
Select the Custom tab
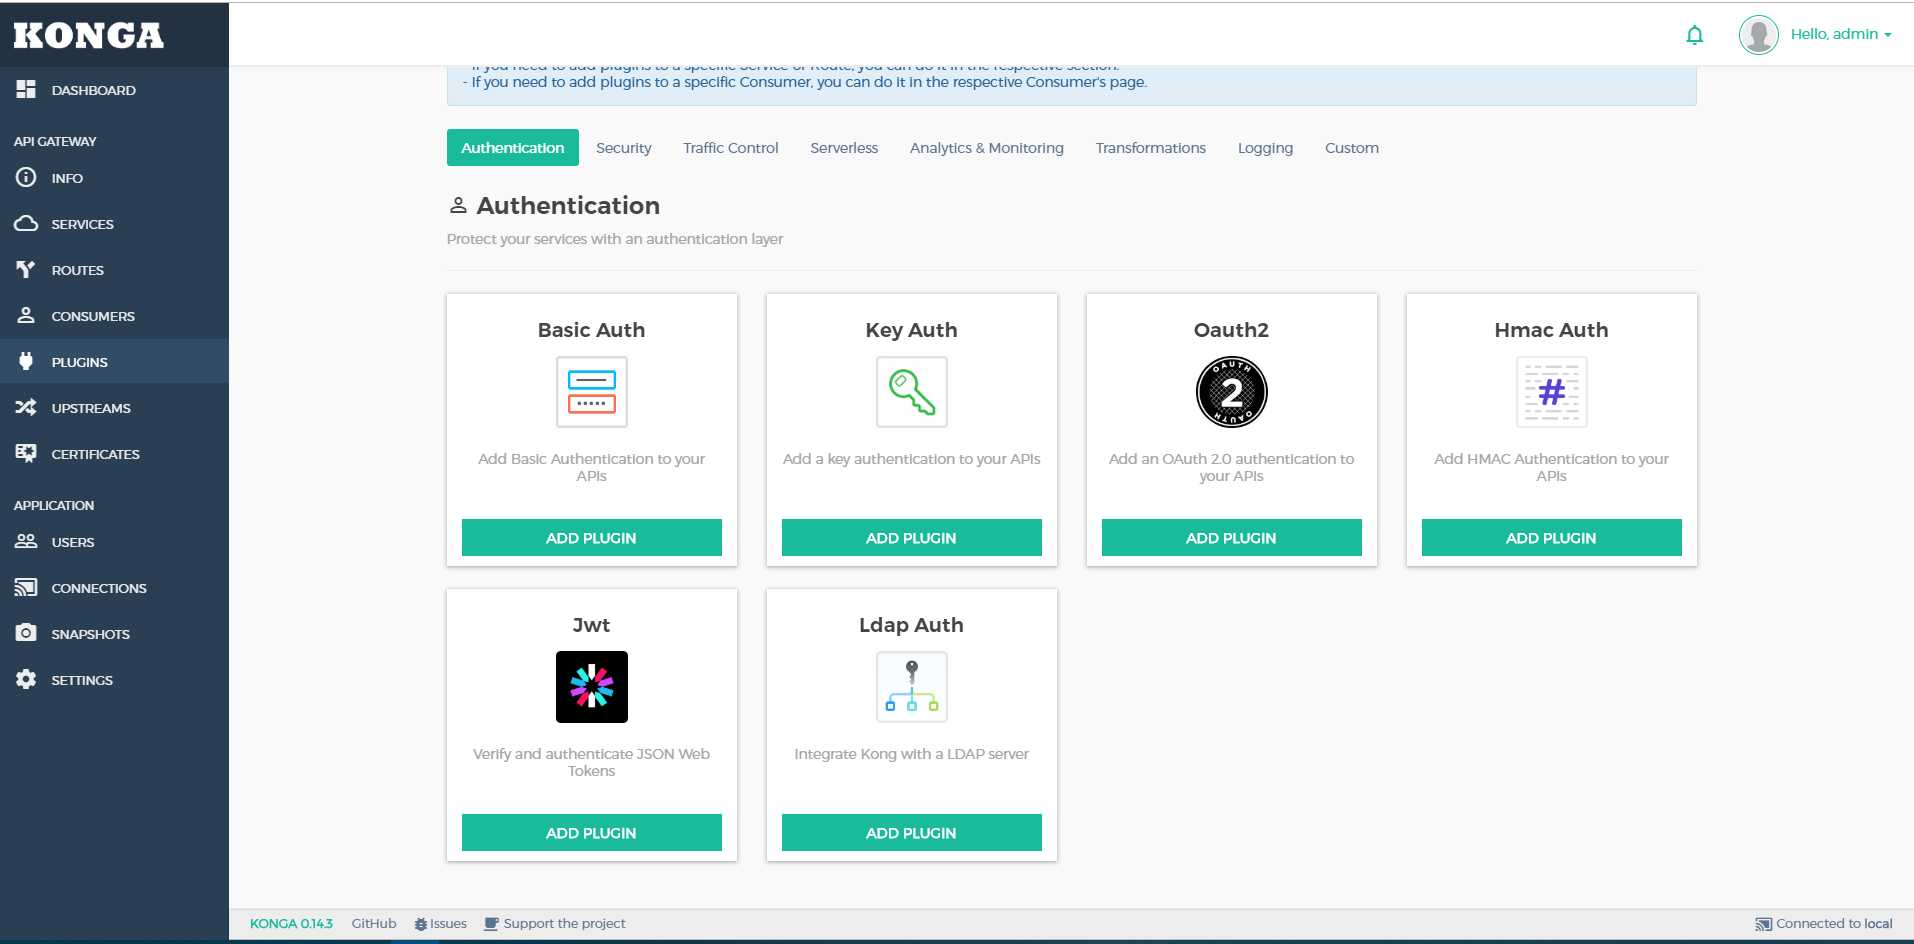tap(1352, 147)
